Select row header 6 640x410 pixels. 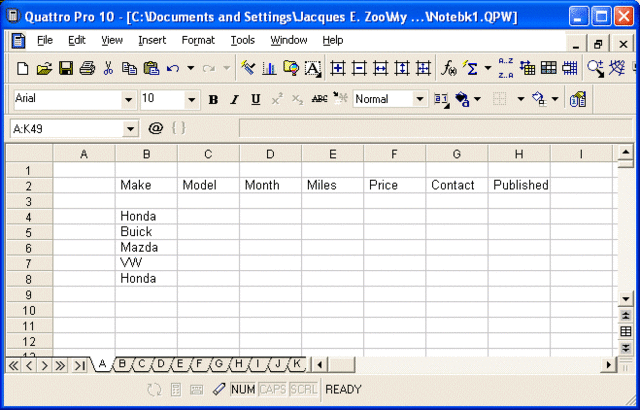pyautogui.click(x=29, y=248)
